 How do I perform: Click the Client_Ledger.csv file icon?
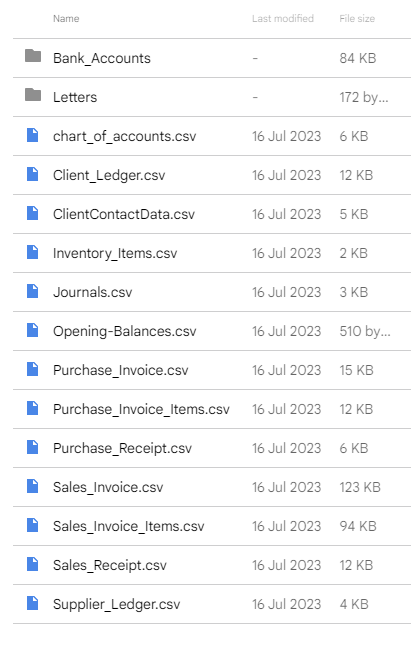pyautogui.click(x=32, y=174)
